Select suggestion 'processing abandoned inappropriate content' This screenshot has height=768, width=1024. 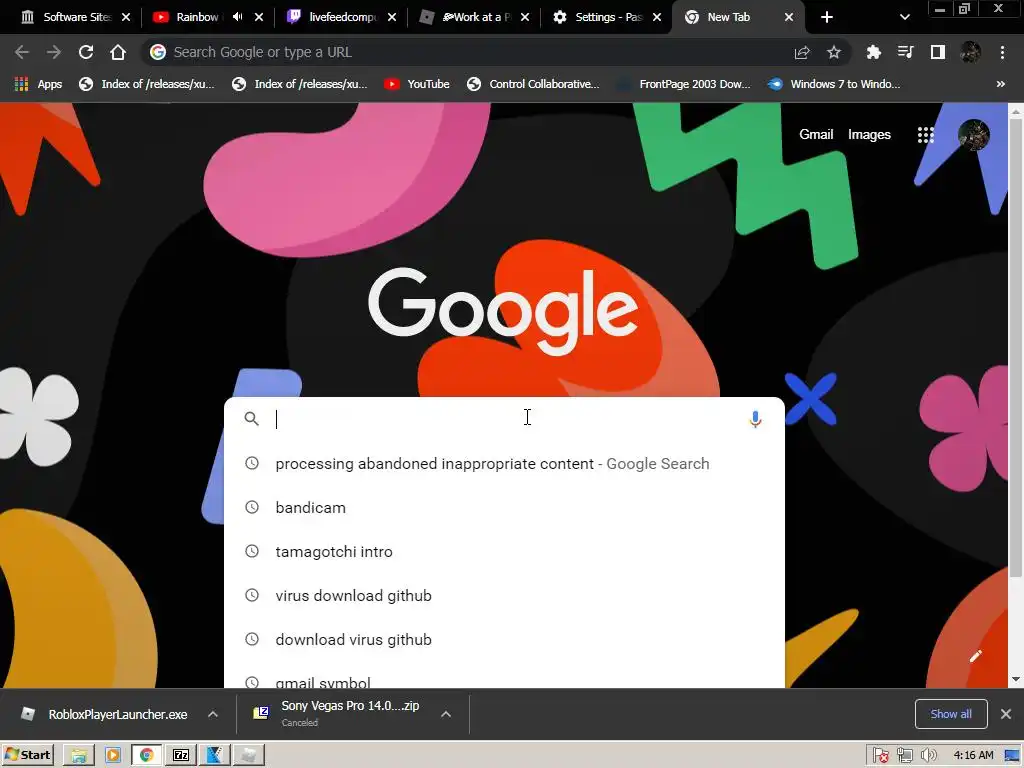tap(504, 464)
